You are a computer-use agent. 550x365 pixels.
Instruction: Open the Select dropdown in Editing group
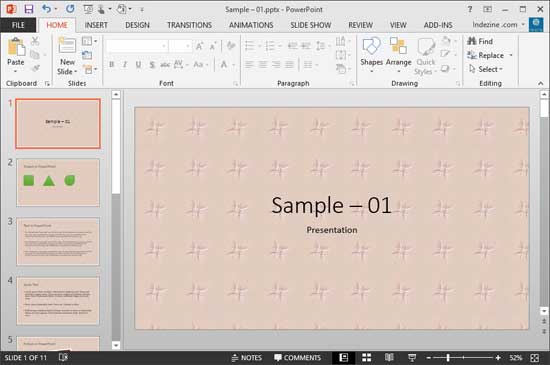tap(486, 69)
